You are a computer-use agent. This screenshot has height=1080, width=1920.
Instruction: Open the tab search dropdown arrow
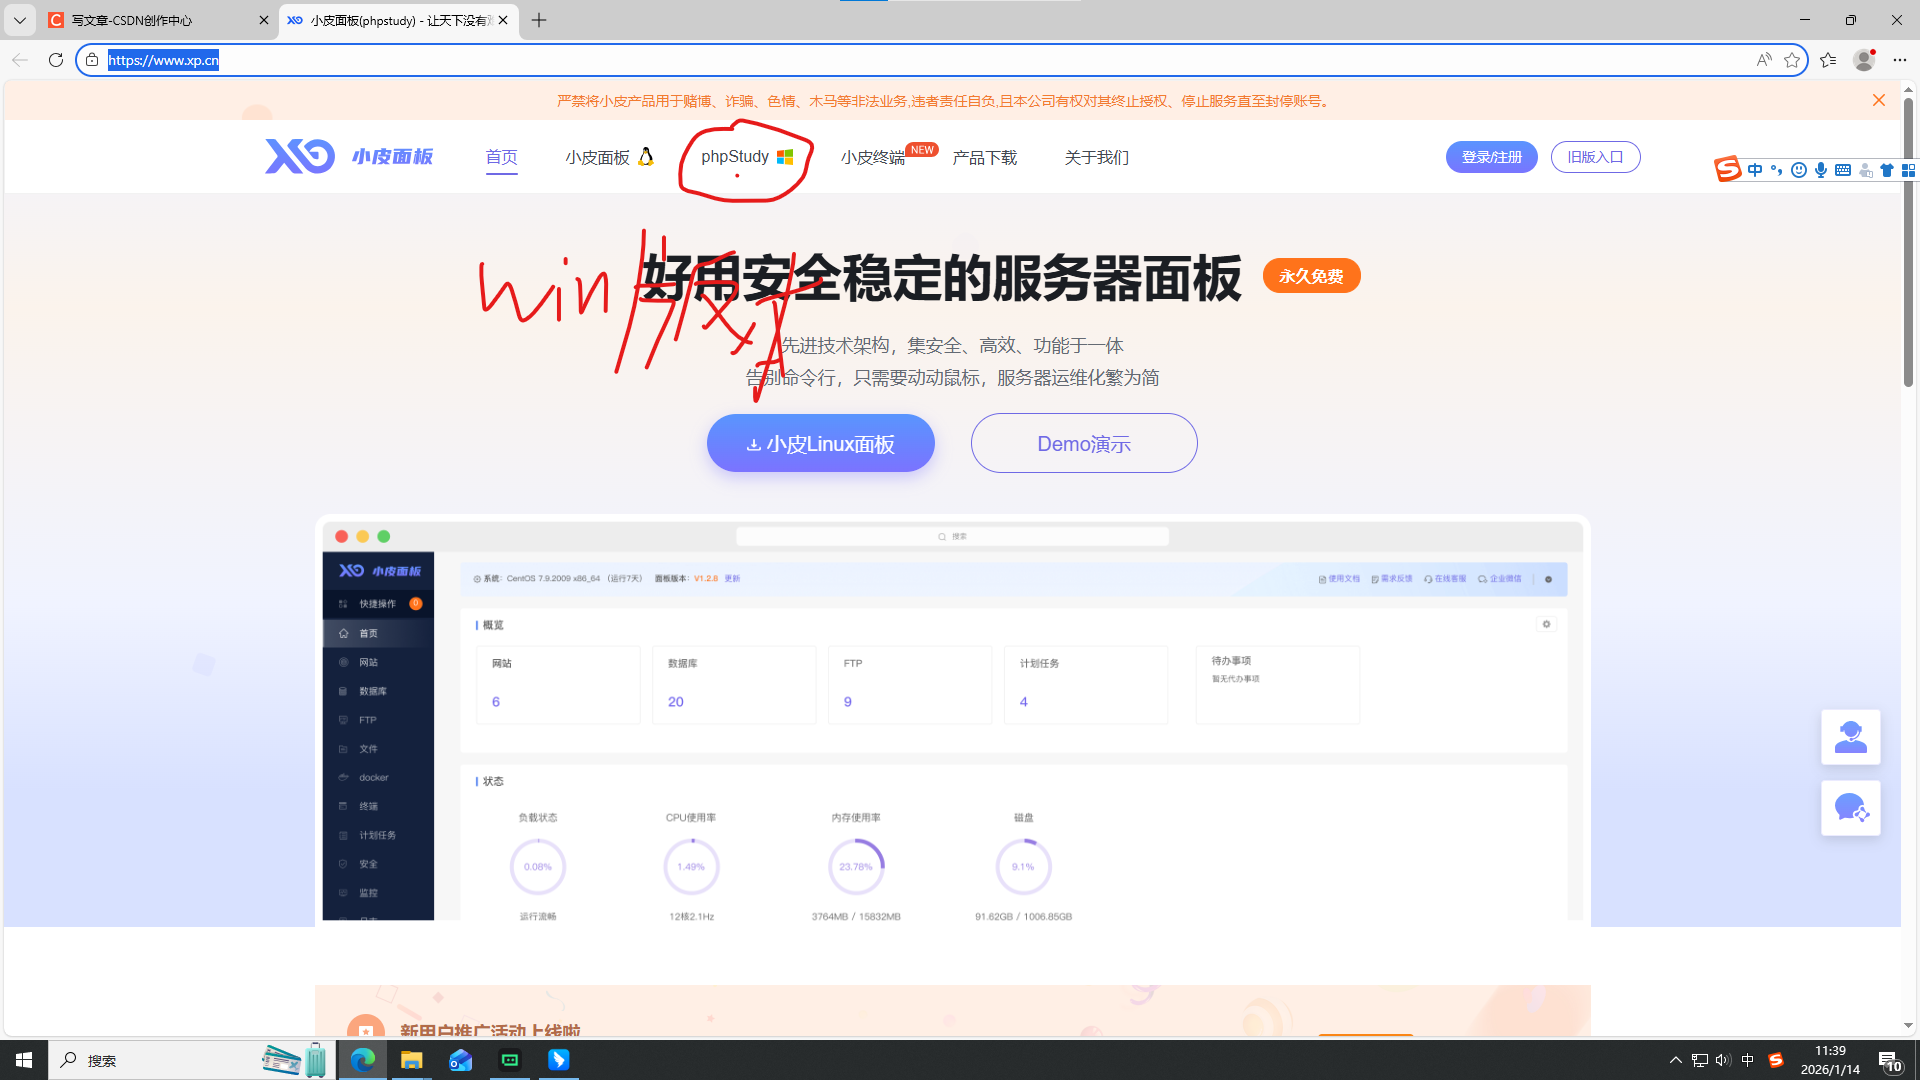(19, 20)
